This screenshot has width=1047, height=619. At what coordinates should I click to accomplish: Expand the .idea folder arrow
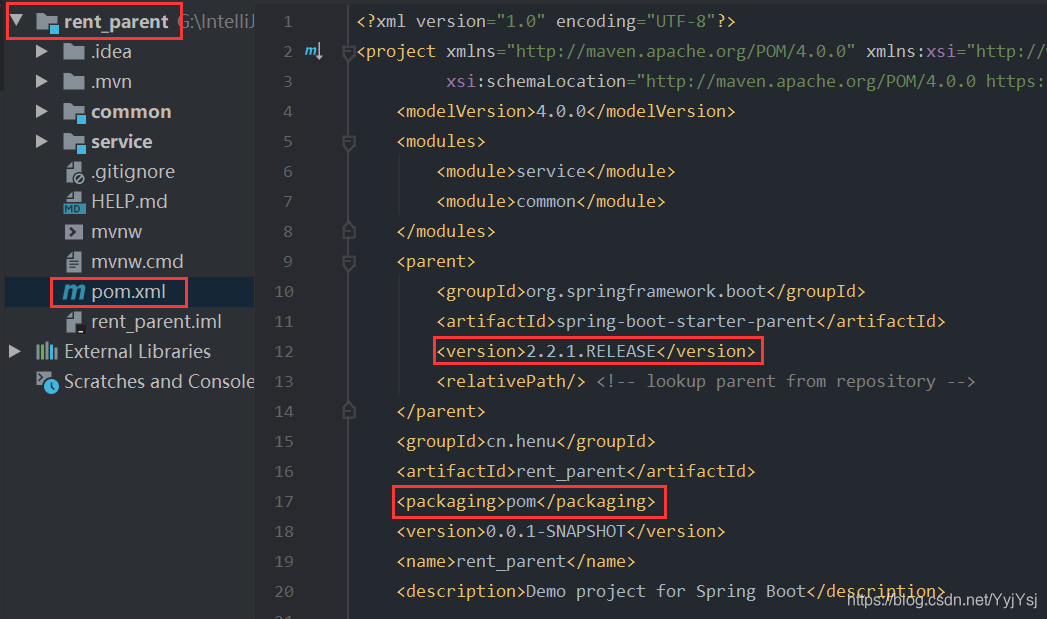41,51
